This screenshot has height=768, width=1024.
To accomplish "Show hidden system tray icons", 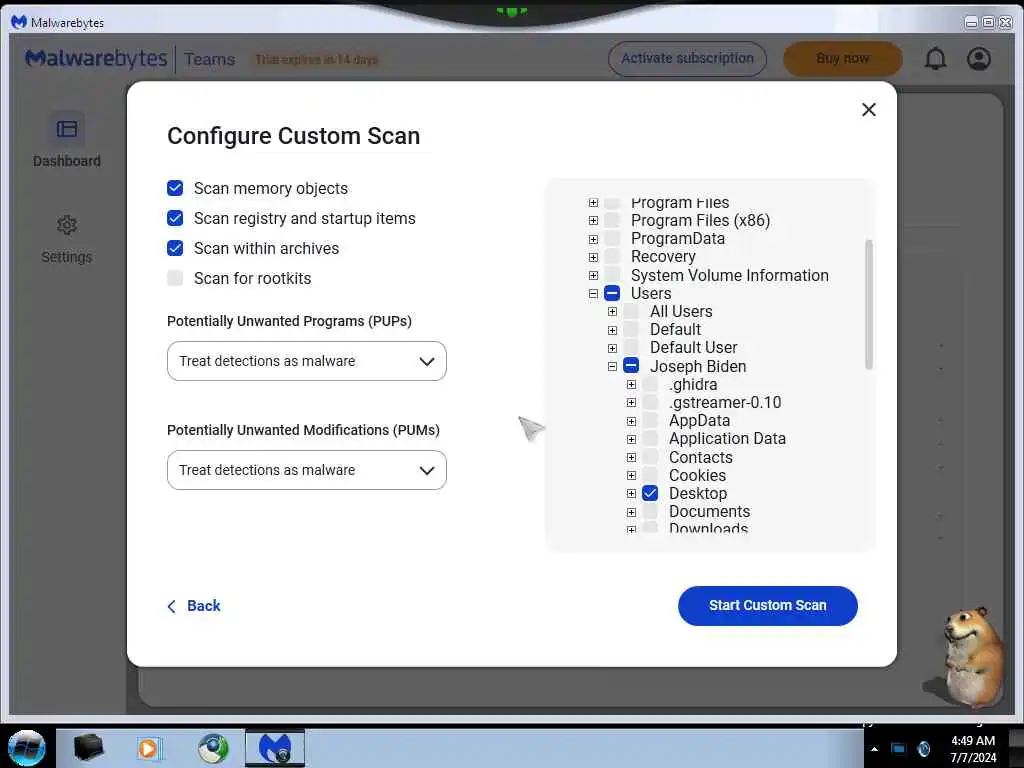I will (x=874, y=749).
